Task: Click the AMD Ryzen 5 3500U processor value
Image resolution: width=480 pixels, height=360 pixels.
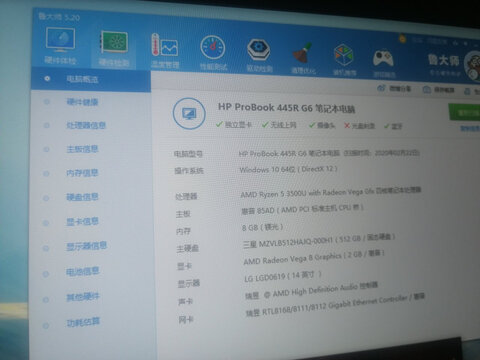Action: [331, 192]
